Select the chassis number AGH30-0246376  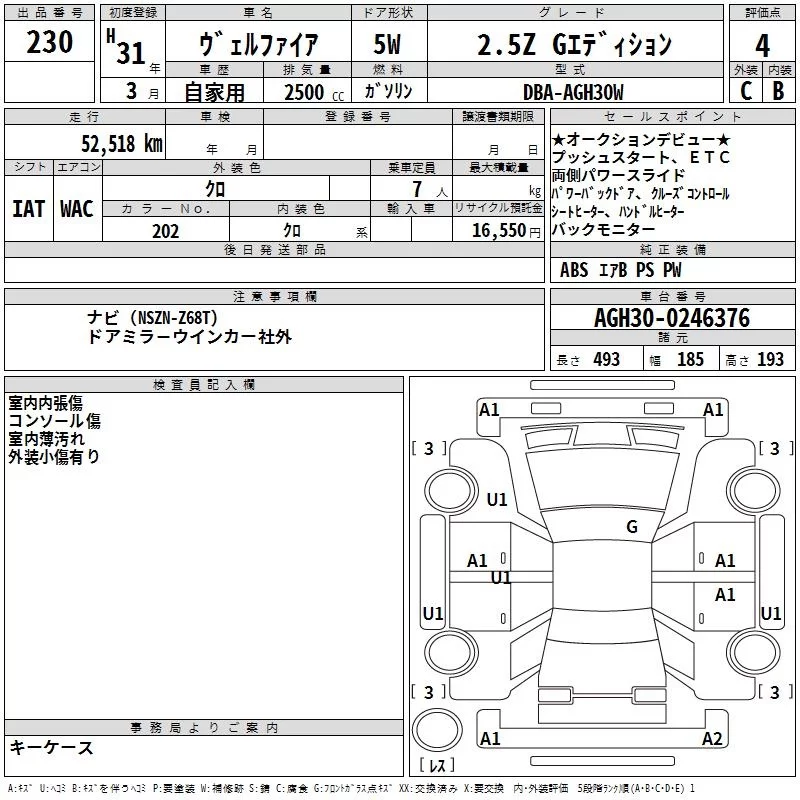tap(672, 318)
